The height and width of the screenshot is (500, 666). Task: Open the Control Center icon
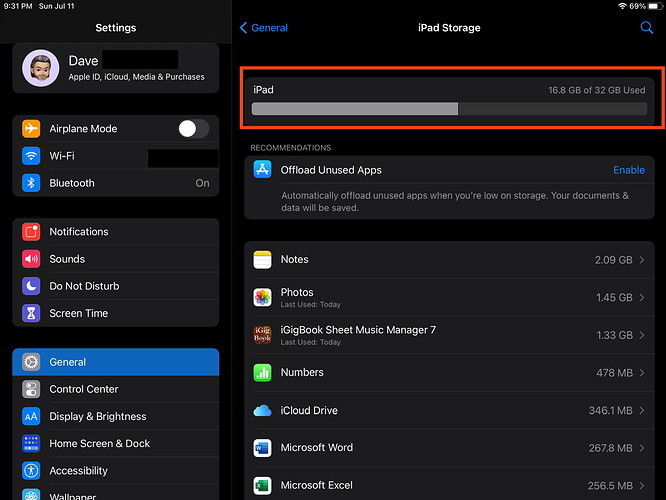click(x=31, y=389)
